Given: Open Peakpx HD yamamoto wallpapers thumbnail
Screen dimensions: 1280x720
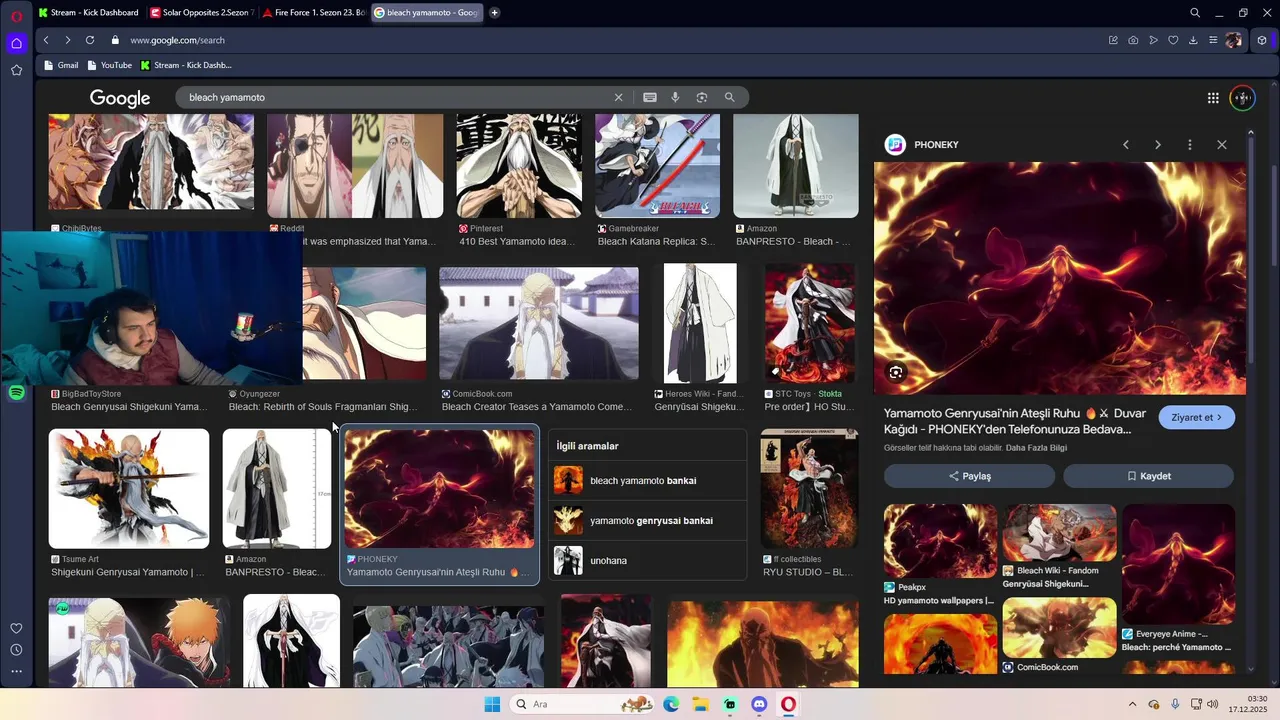Looking at the screenshot, I should click(x=940, y=541).
